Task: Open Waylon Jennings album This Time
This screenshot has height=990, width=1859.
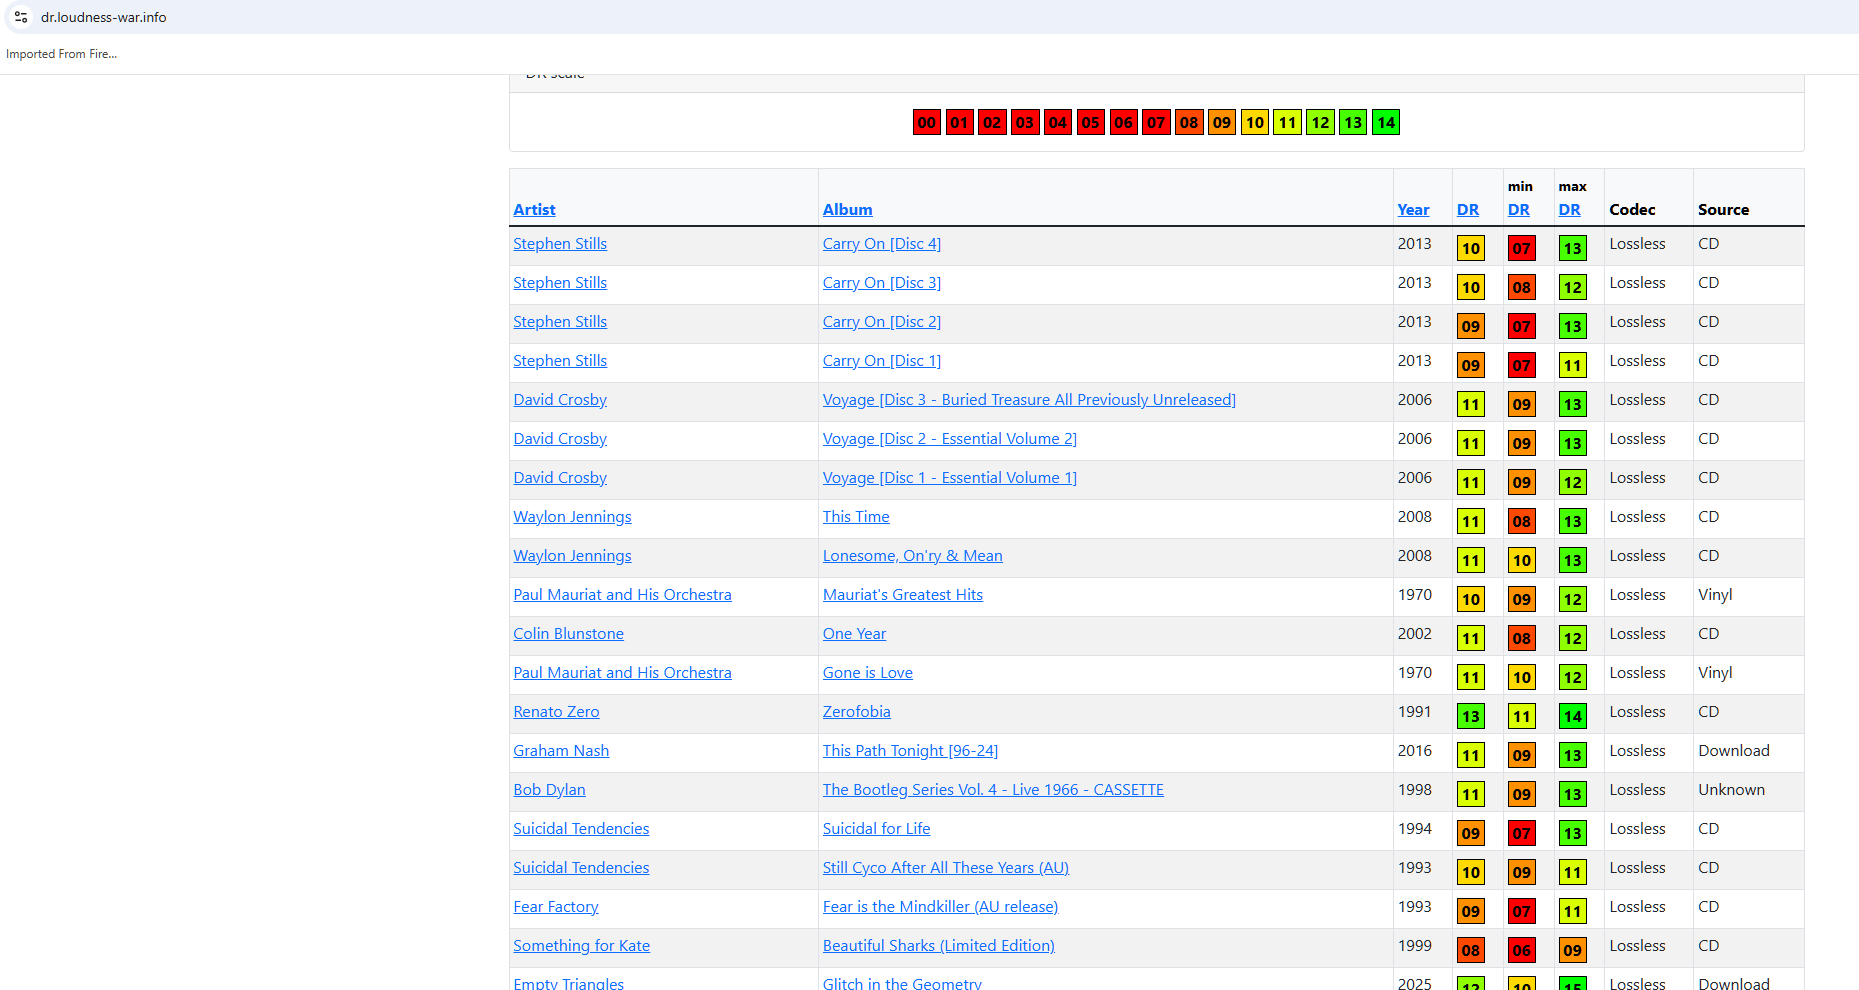Action: pyautogui.click(x=855, y=517)
